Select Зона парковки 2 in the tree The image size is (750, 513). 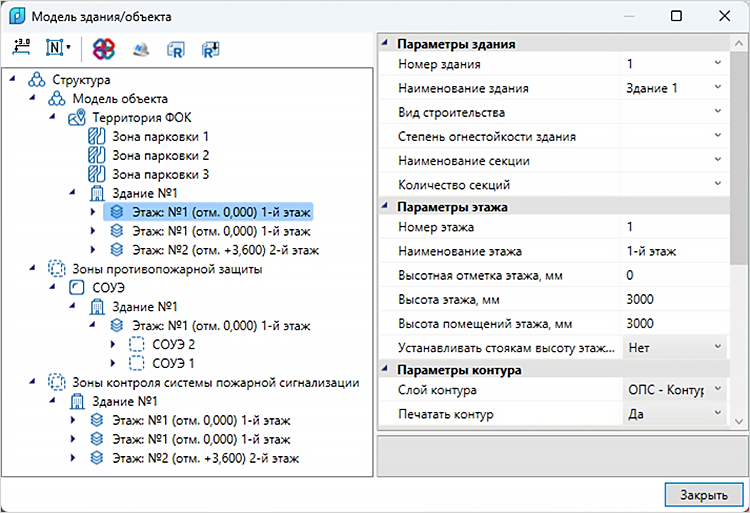click(x=160, y=155)
